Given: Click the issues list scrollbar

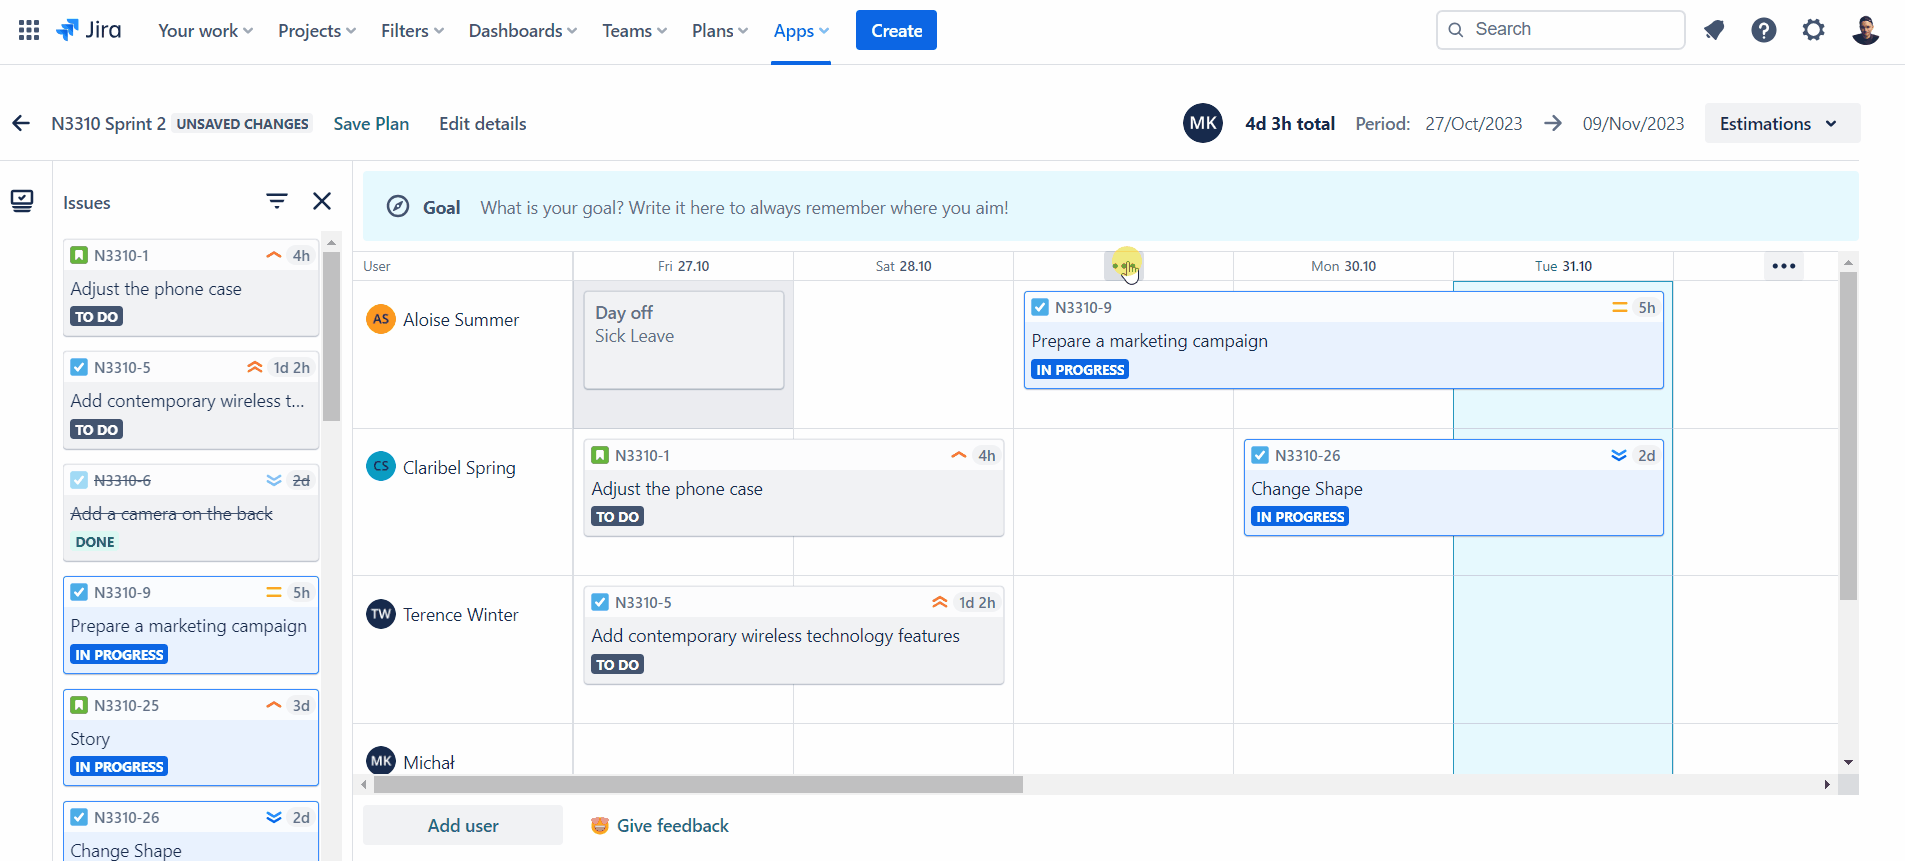Looking at the screenshot, I should pos(332,335).
